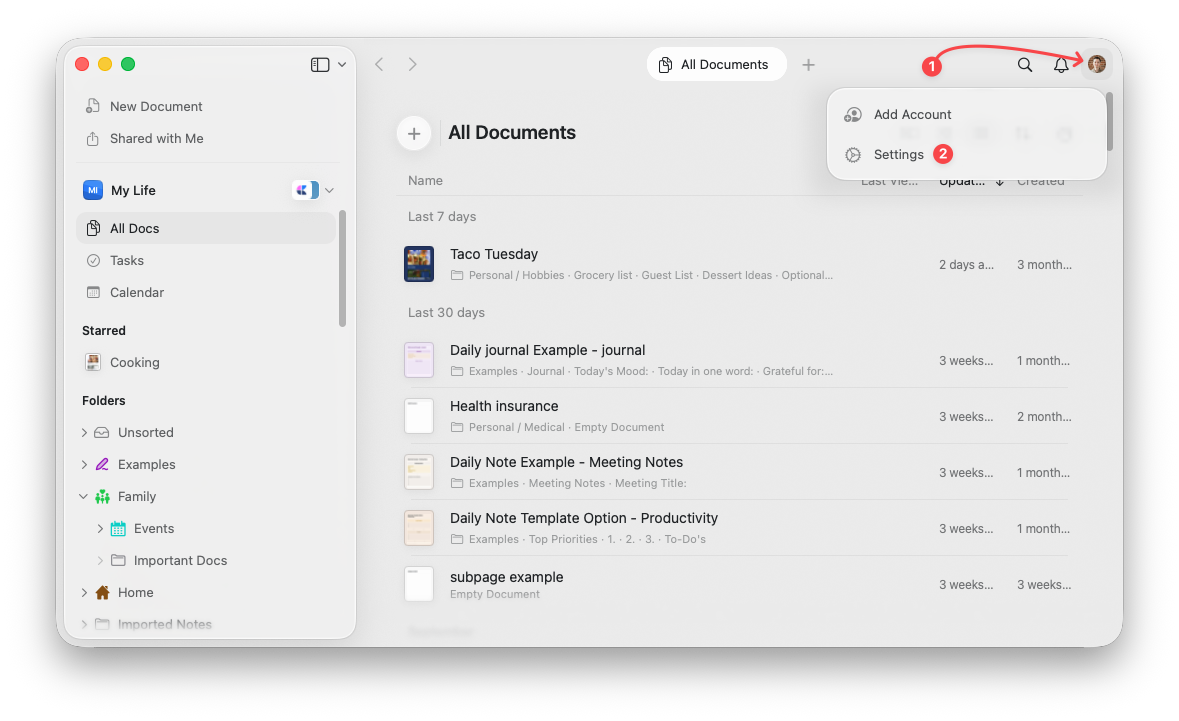Click the Settings gear icon
The image size is (1179, 721).
coord(853,155)
